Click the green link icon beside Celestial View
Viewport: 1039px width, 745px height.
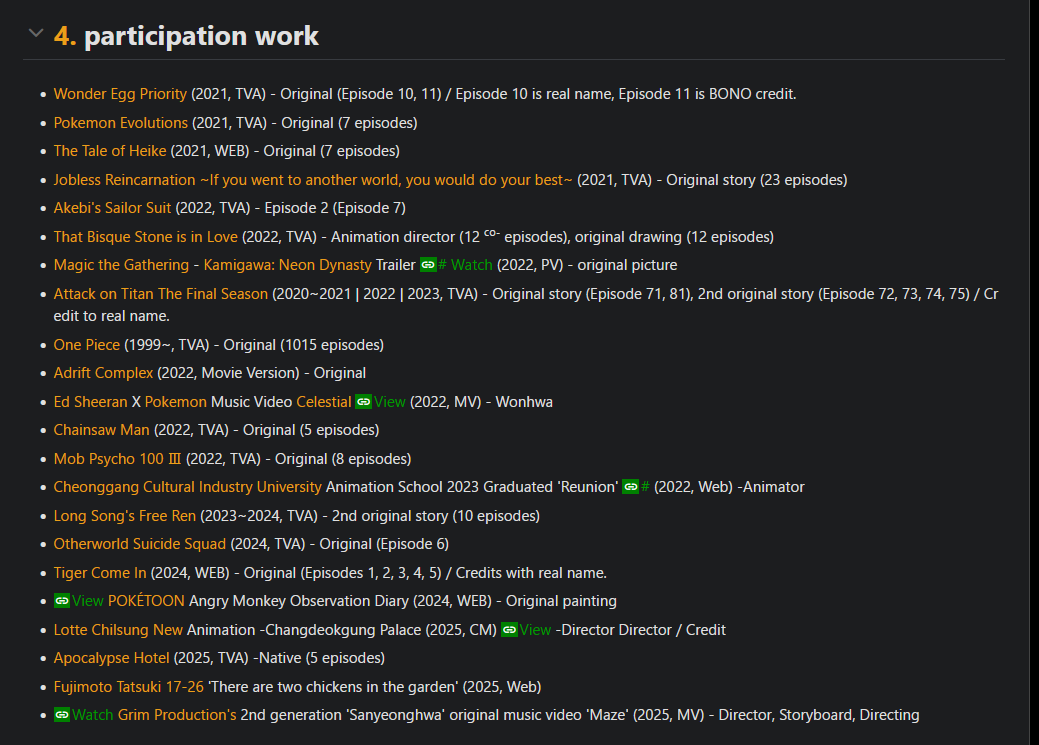point(363,402)
